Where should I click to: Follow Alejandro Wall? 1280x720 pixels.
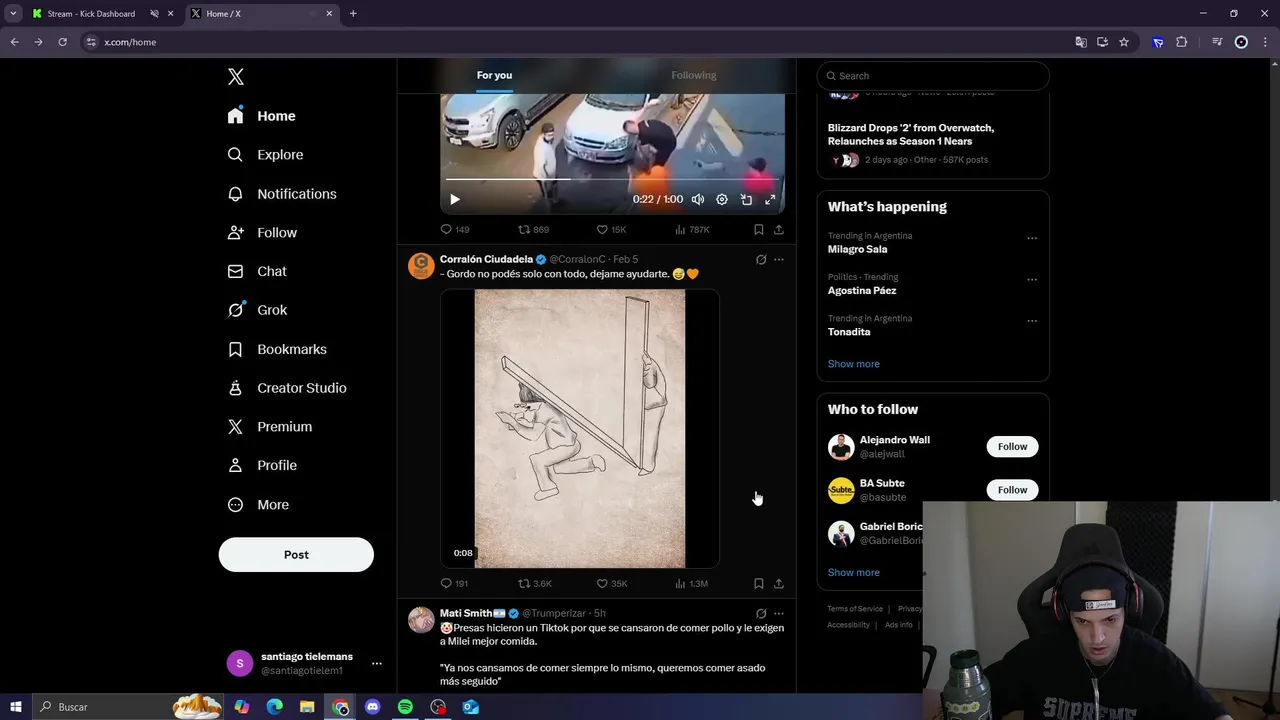[1012, 447]
